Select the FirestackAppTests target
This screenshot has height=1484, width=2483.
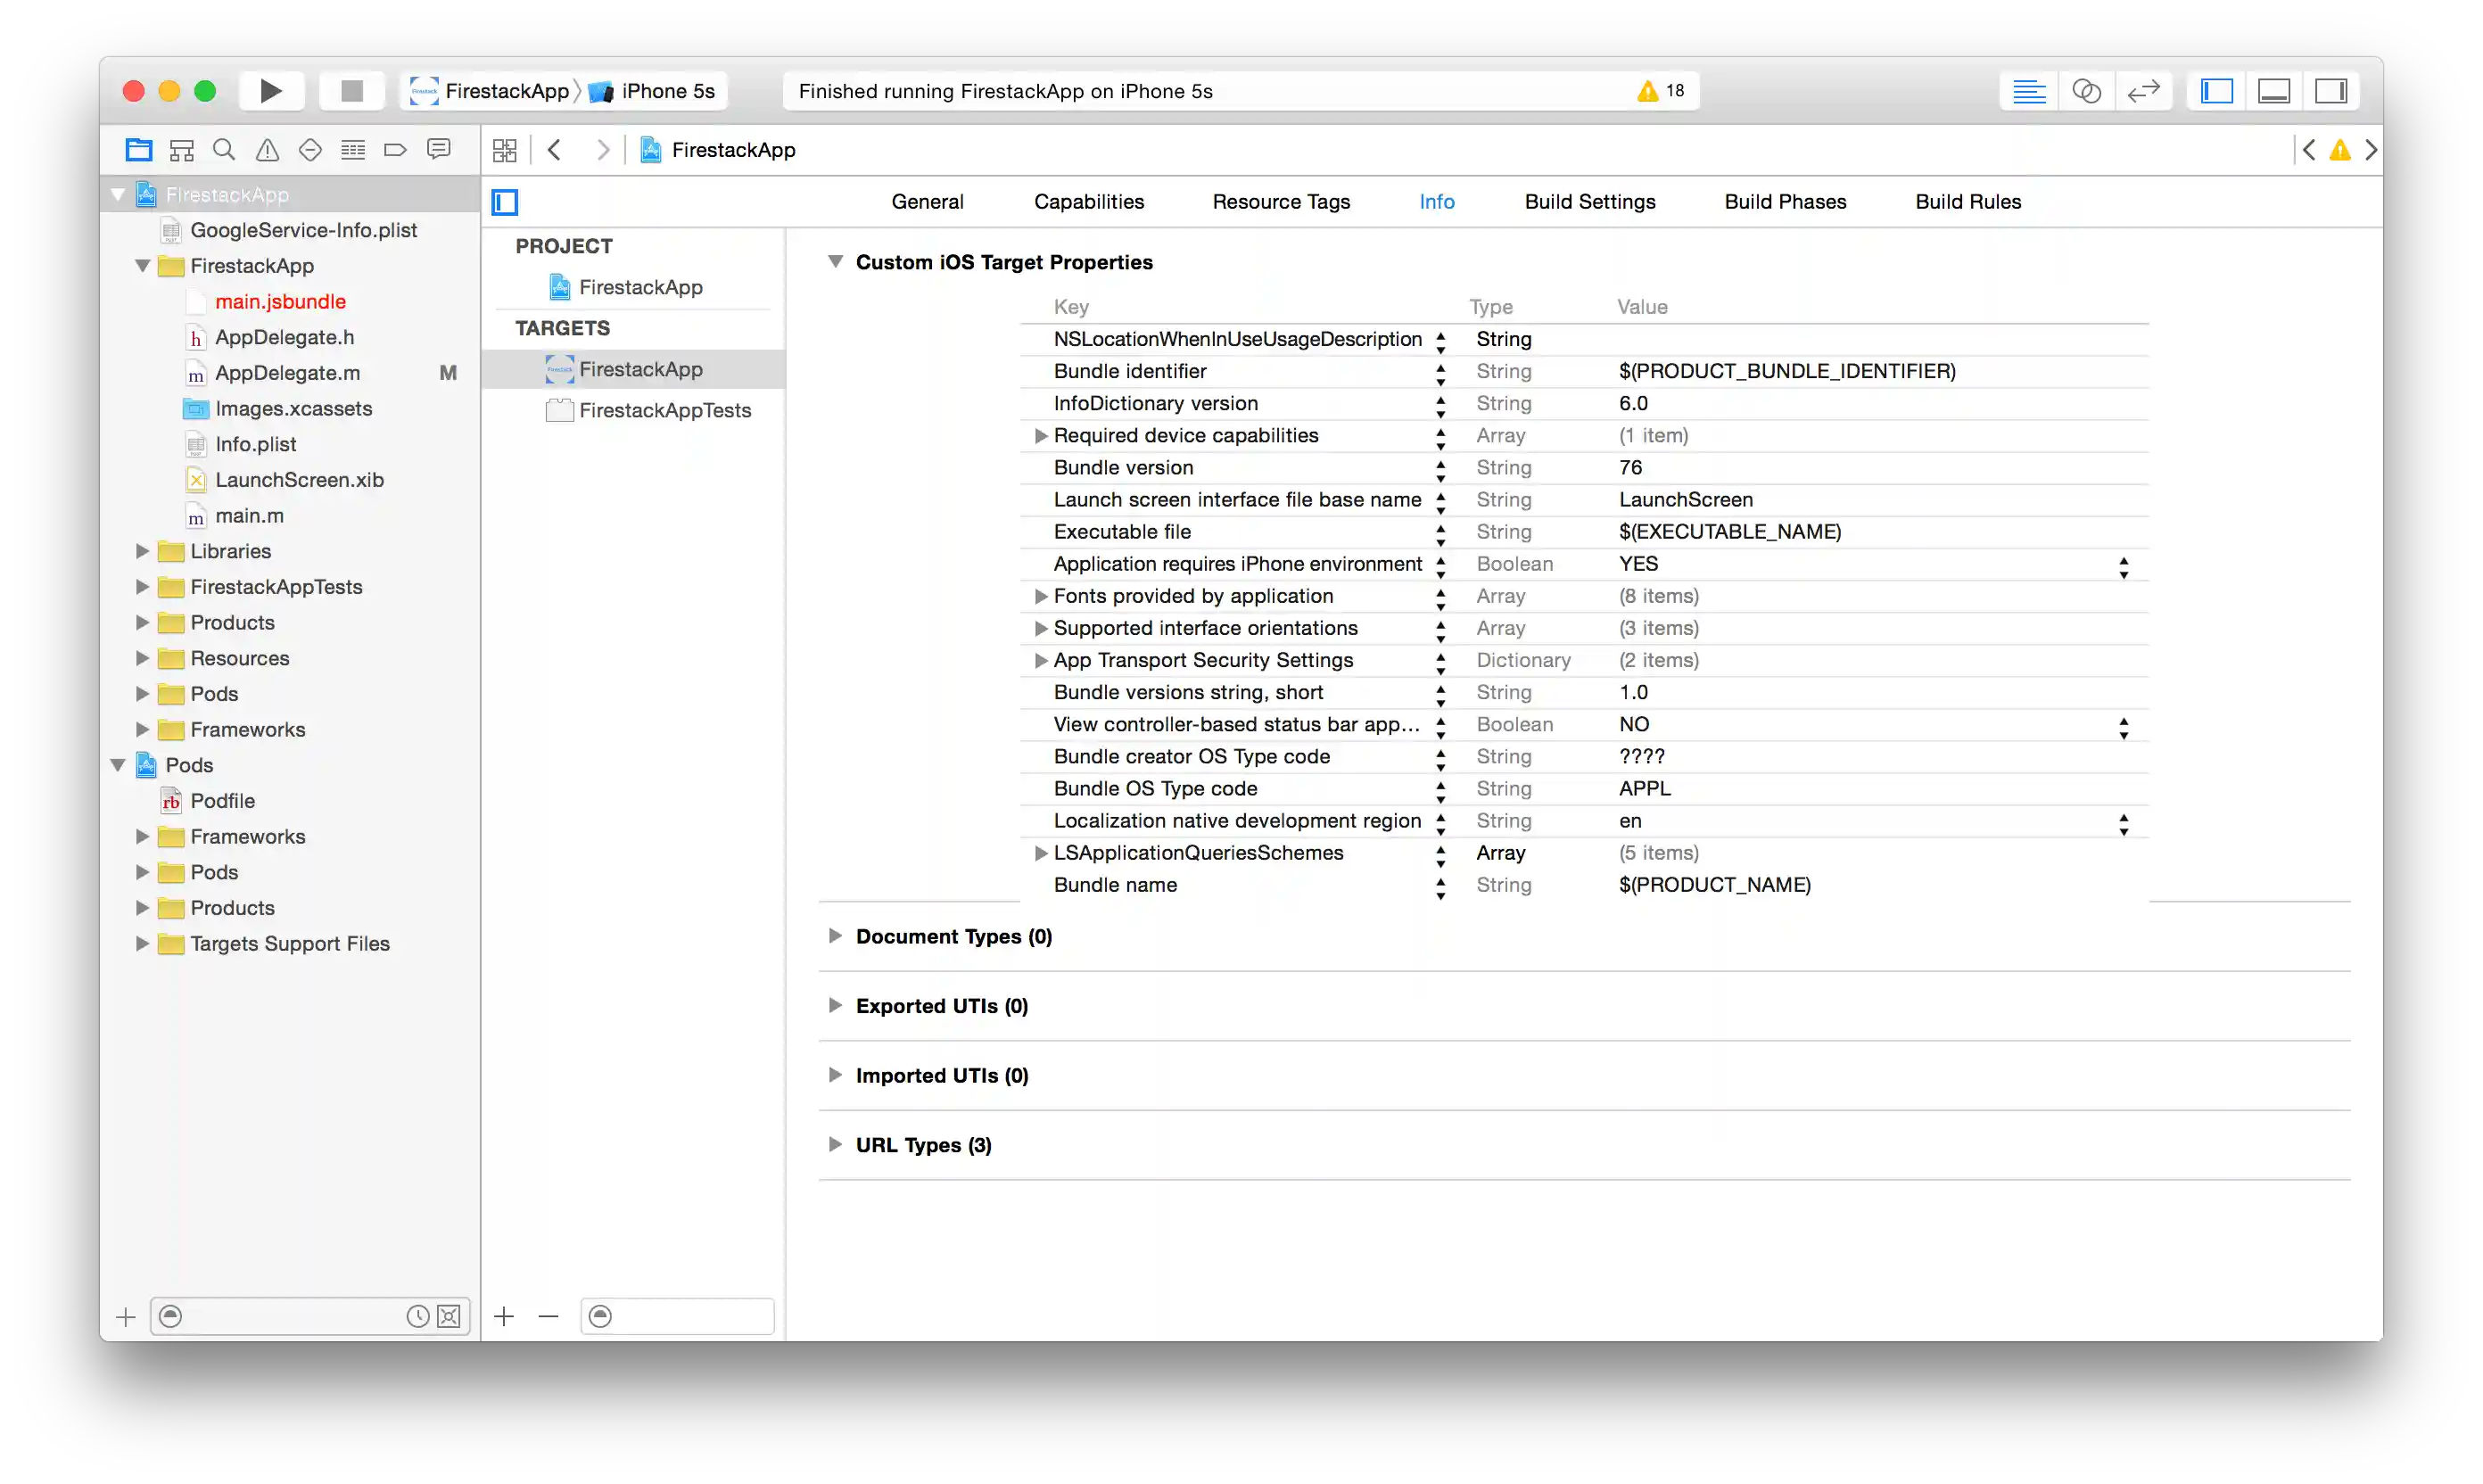point(664,410)
